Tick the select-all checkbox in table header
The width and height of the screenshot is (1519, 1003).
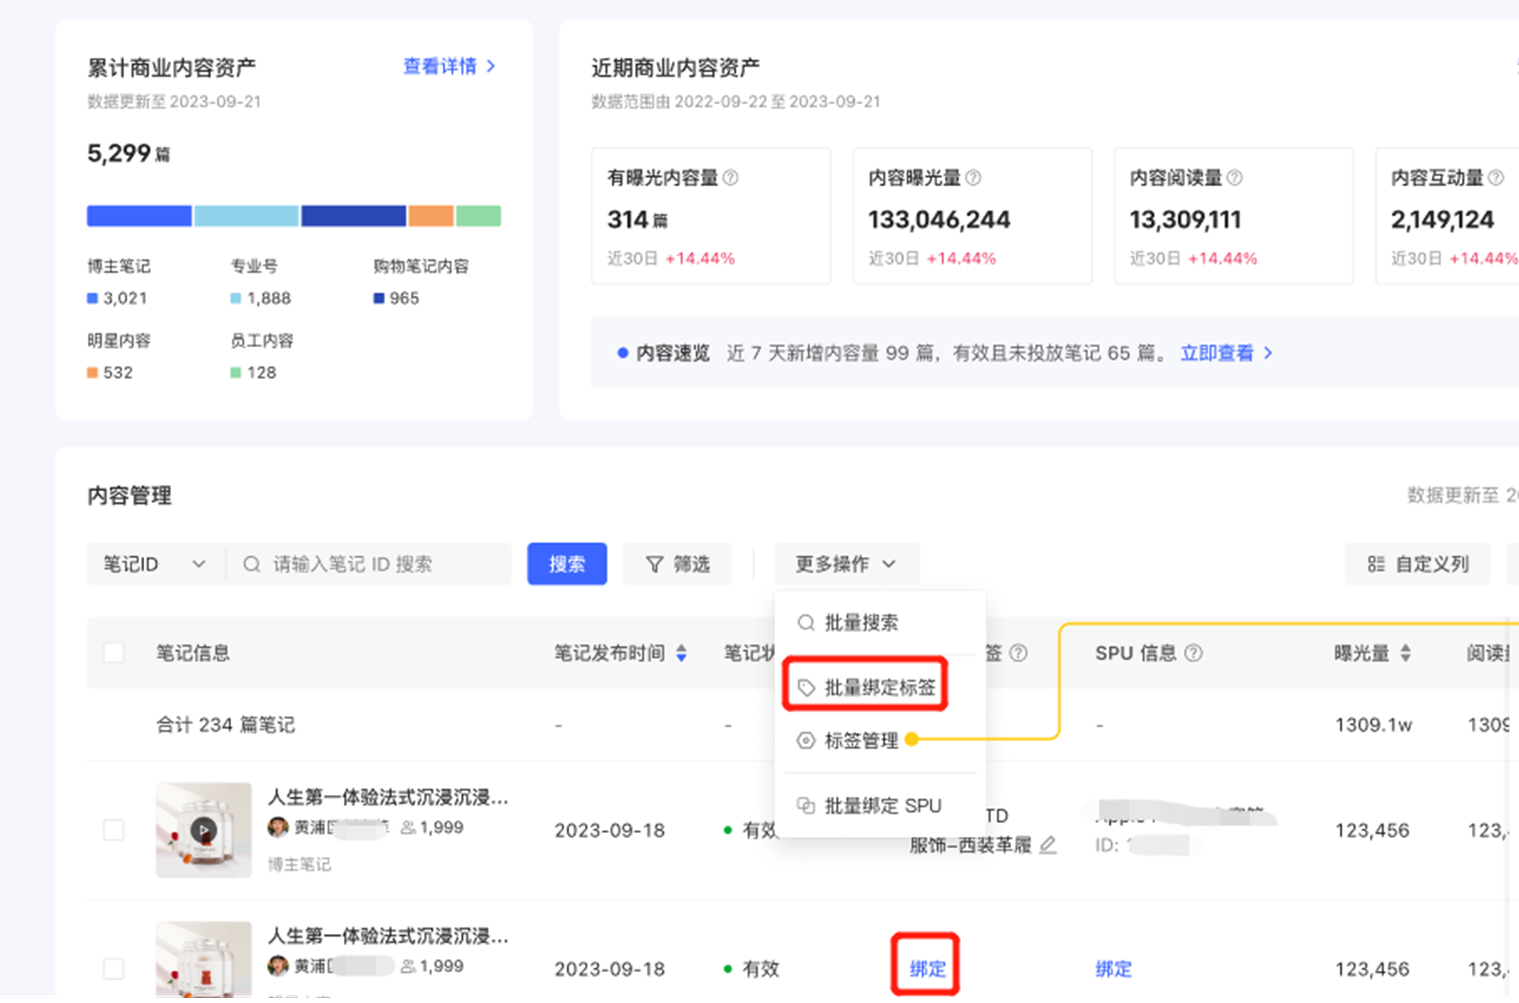(x=114, y=653)
